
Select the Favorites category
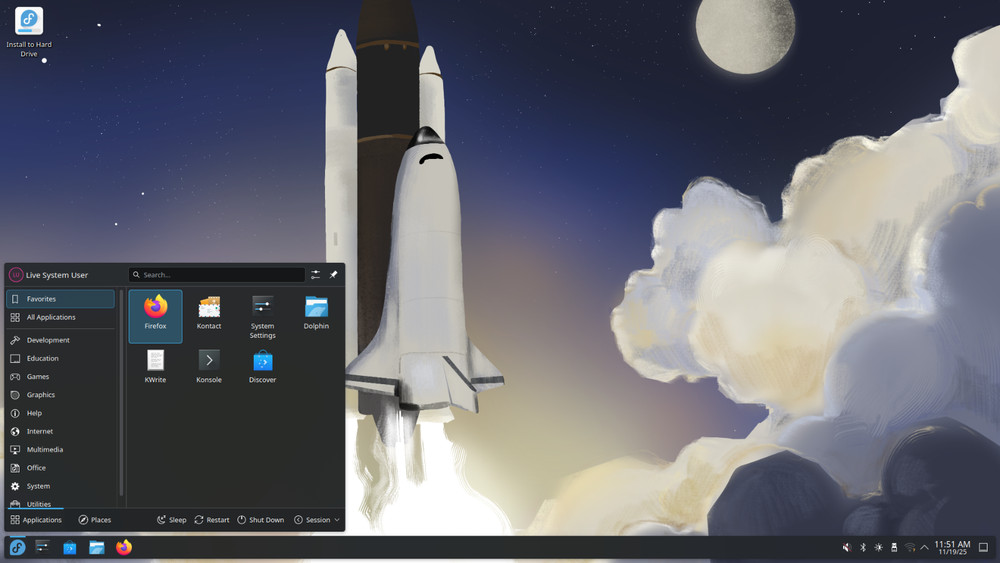[x=61, y=298]
